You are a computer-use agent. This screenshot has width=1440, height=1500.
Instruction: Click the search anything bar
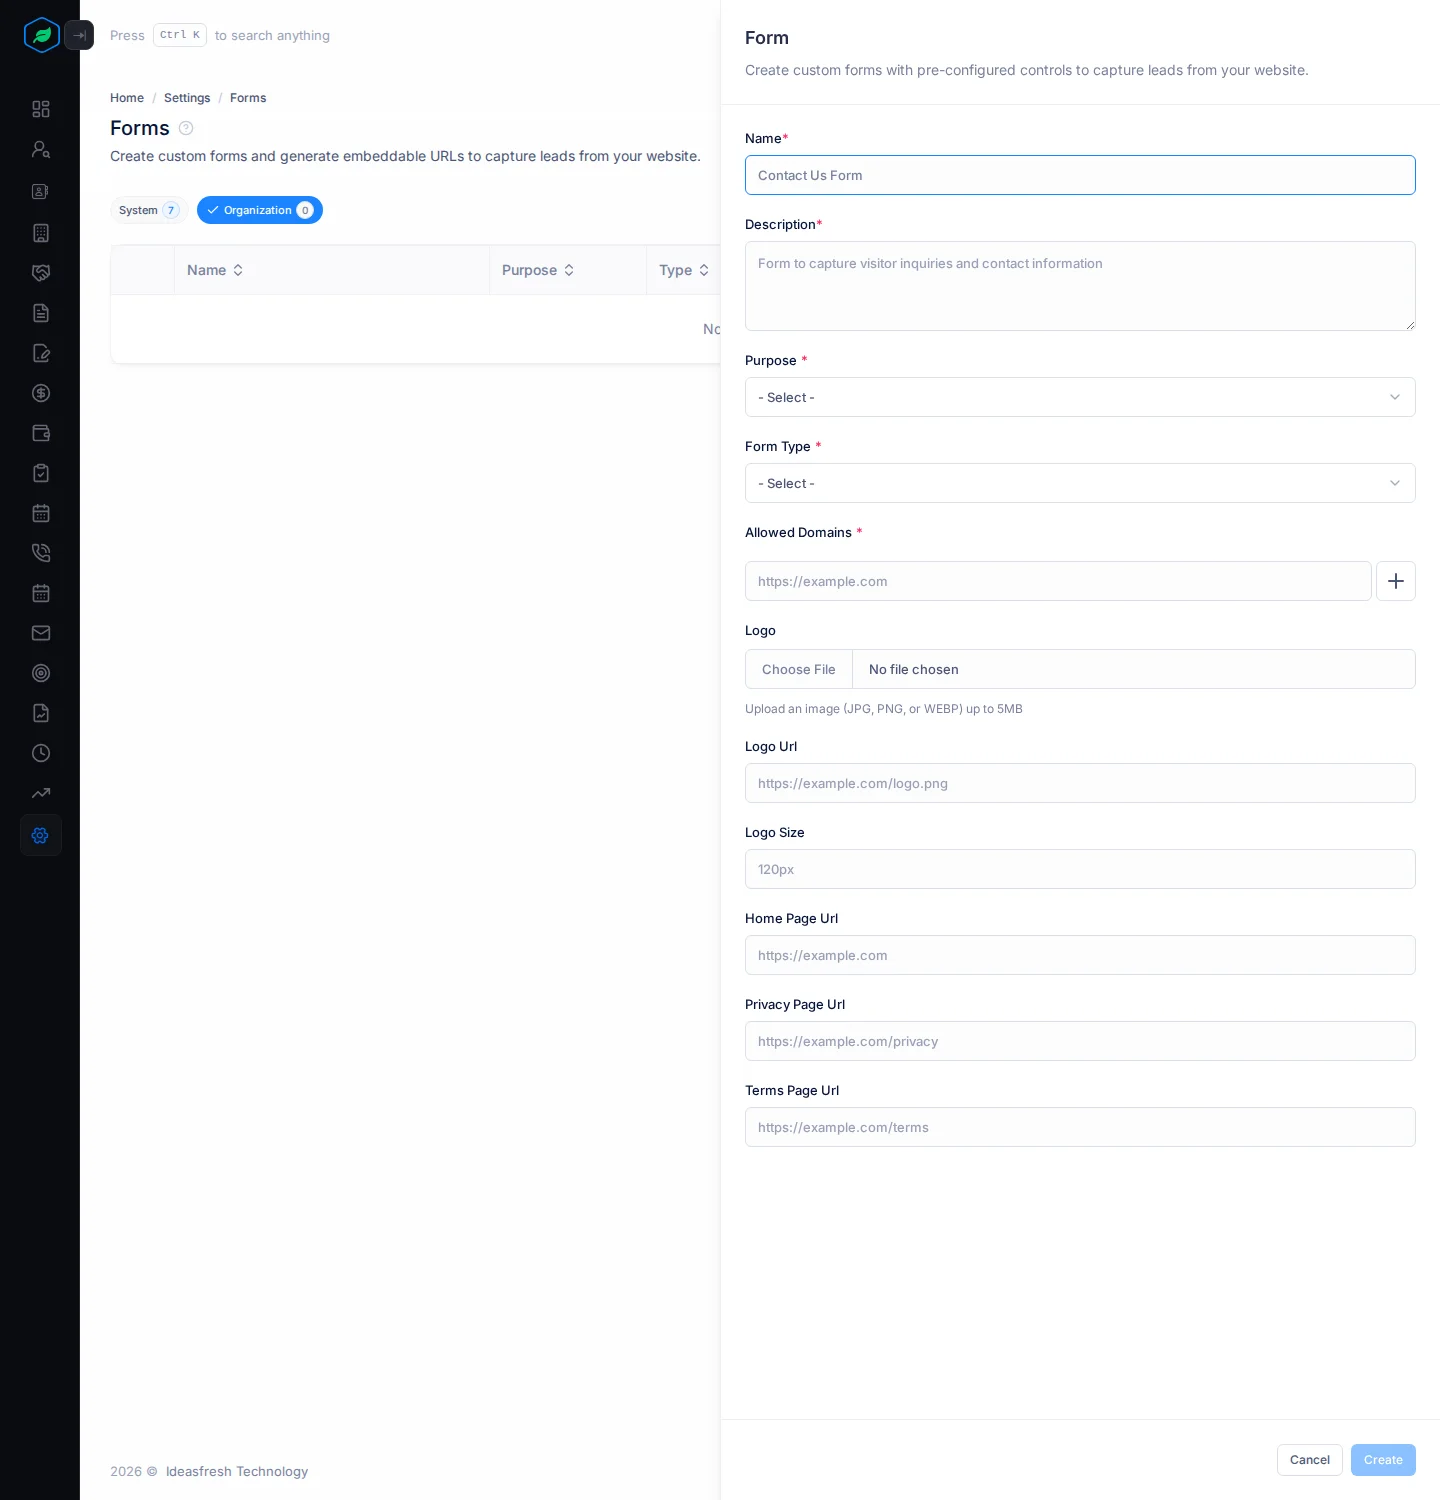tap(220, 35)
